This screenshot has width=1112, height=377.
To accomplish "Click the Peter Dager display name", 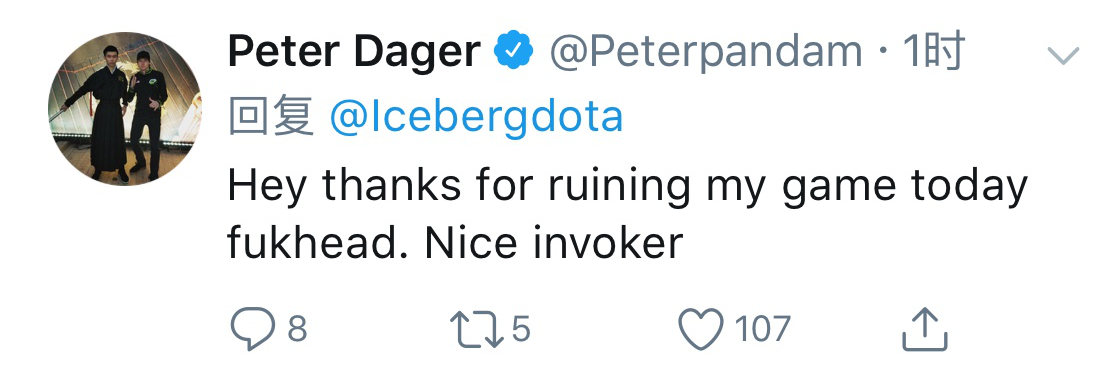I will [x=355, y=52].
